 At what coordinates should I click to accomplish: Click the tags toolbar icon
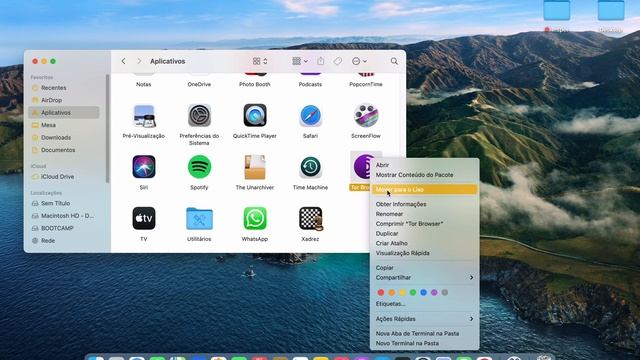[338, 61]
